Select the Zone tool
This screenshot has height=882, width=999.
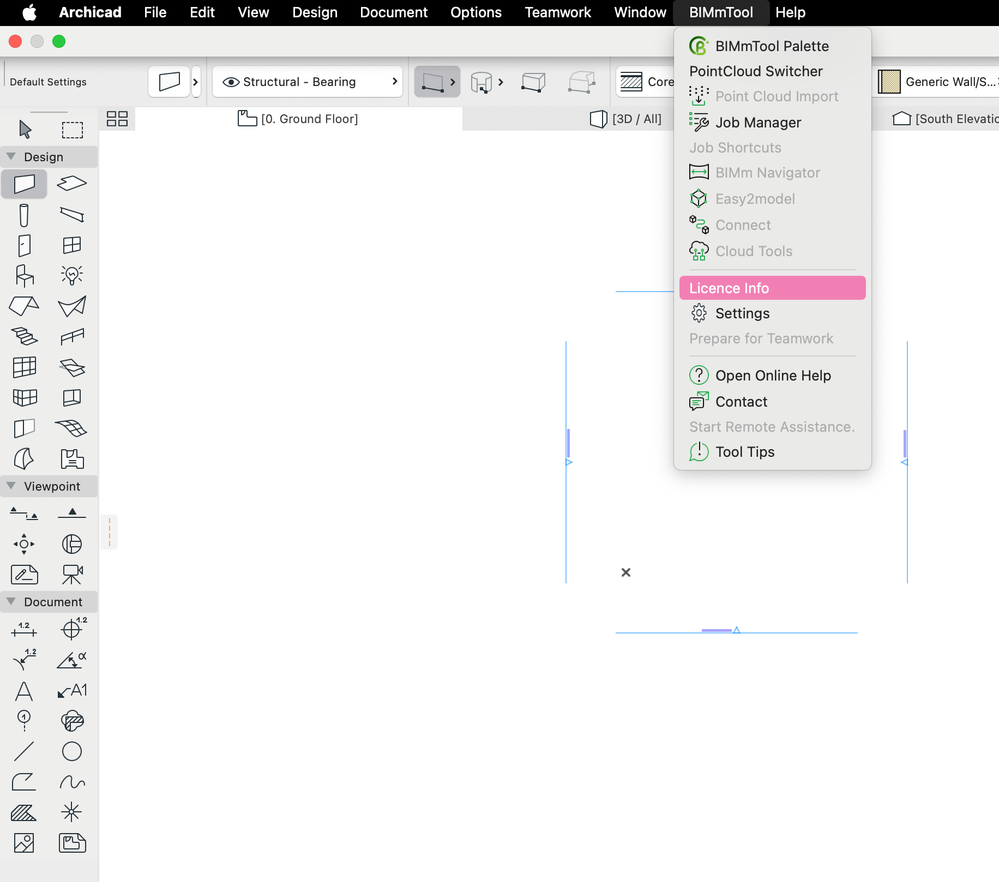pyautogui.click(x=71, y=459)
